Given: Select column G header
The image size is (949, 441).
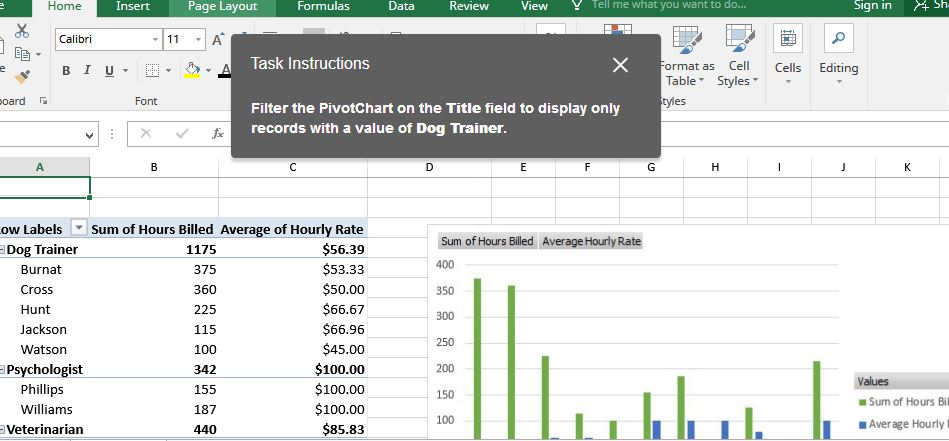Looking at the screenshot, I should 651,167.
